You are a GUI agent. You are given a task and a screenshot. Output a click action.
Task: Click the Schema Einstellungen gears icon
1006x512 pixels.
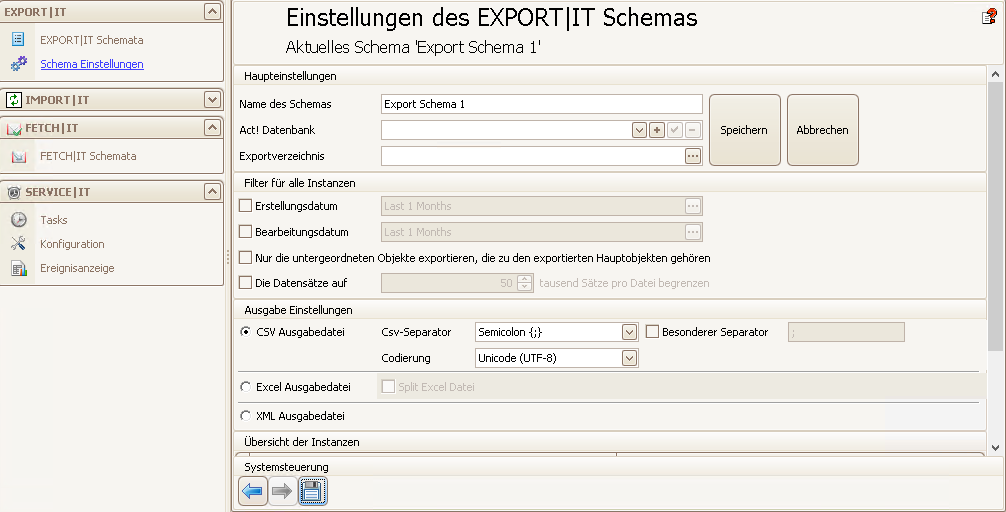pyautogui.click(x=19, y=64)
